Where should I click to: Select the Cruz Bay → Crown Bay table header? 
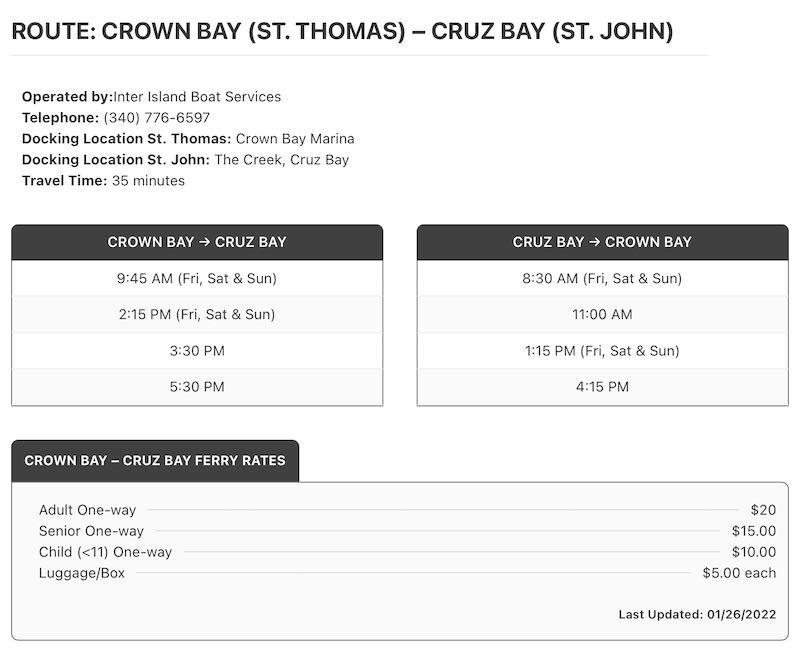602,242
